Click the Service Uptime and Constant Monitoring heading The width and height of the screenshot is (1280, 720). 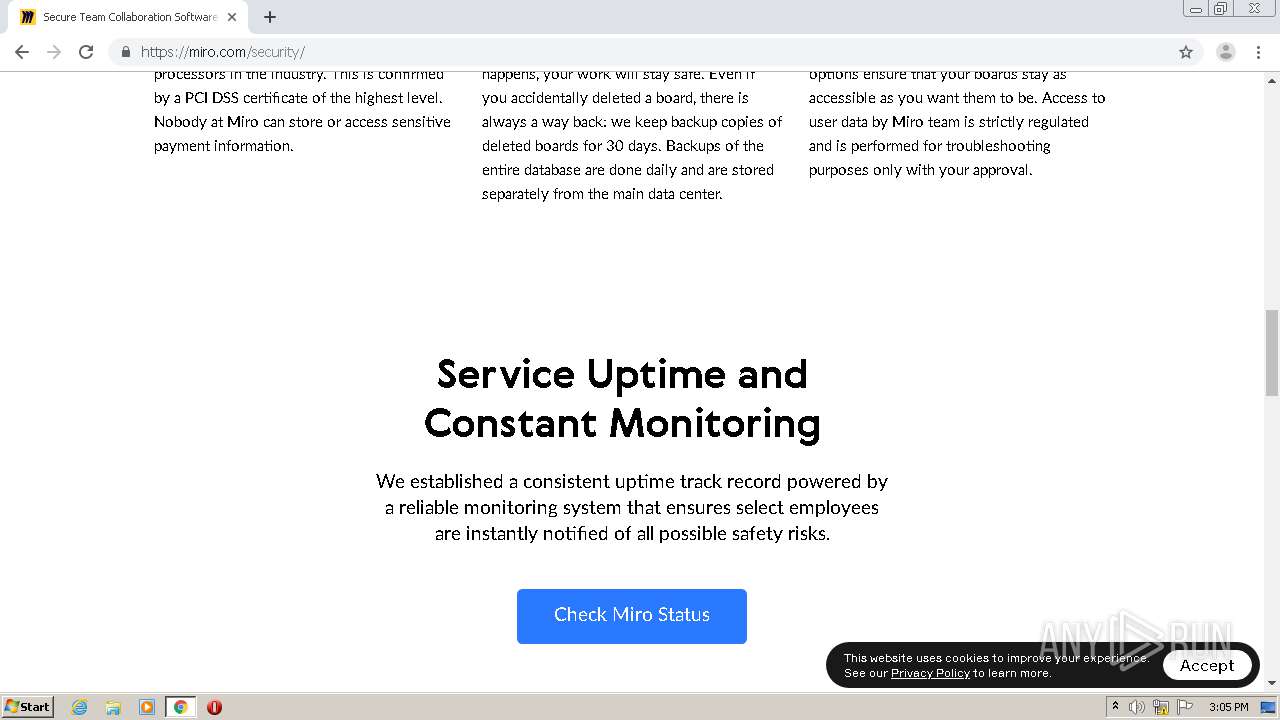point(622,399)
